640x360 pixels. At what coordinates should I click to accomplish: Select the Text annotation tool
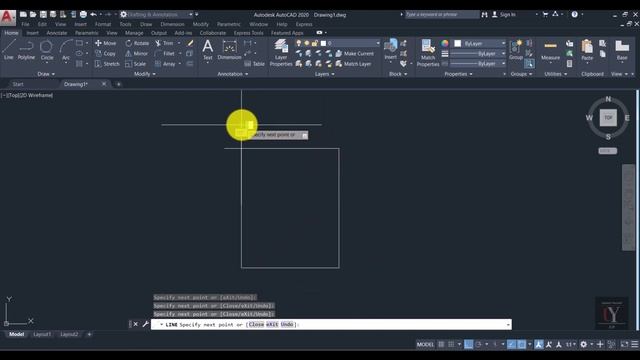[207, 50]
